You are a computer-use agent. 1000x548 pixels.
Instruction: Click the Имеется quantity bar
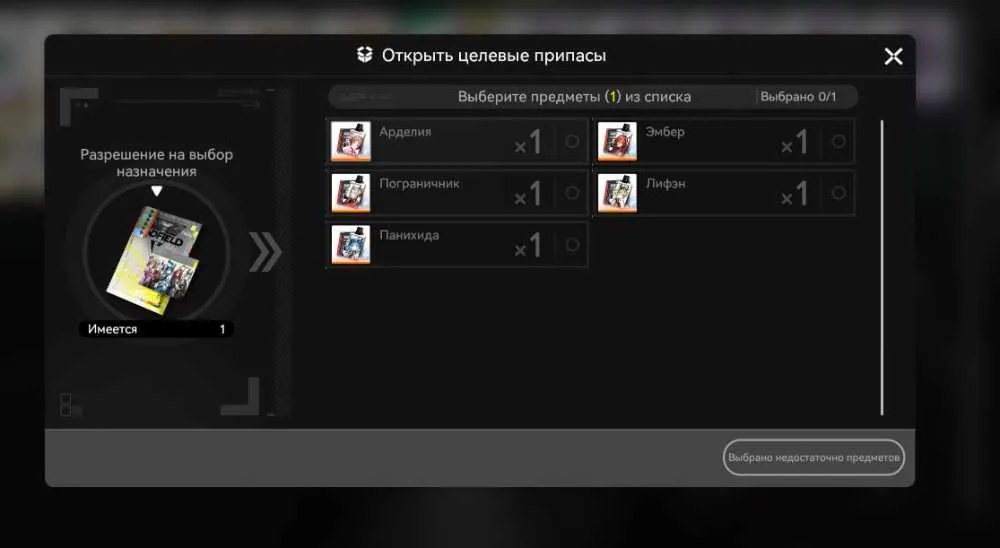coord(156,329)
